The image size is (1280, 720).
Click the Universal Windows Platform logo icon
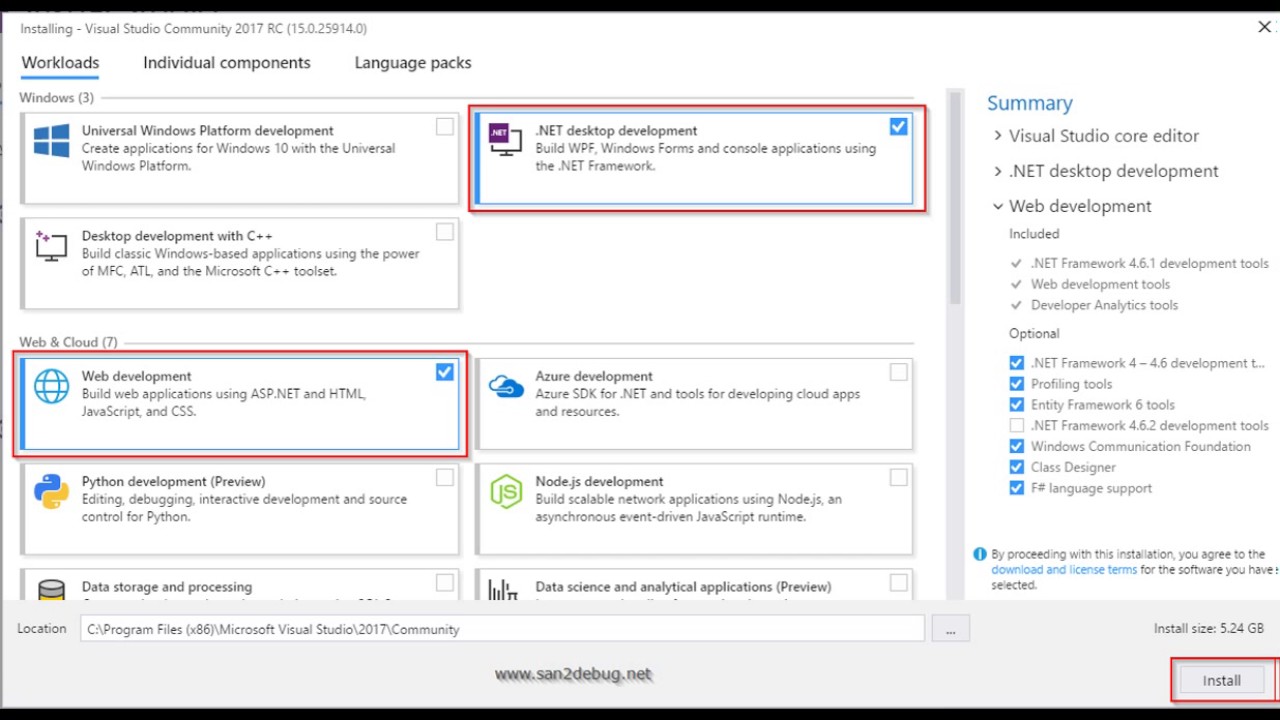[x=51, y=140]
